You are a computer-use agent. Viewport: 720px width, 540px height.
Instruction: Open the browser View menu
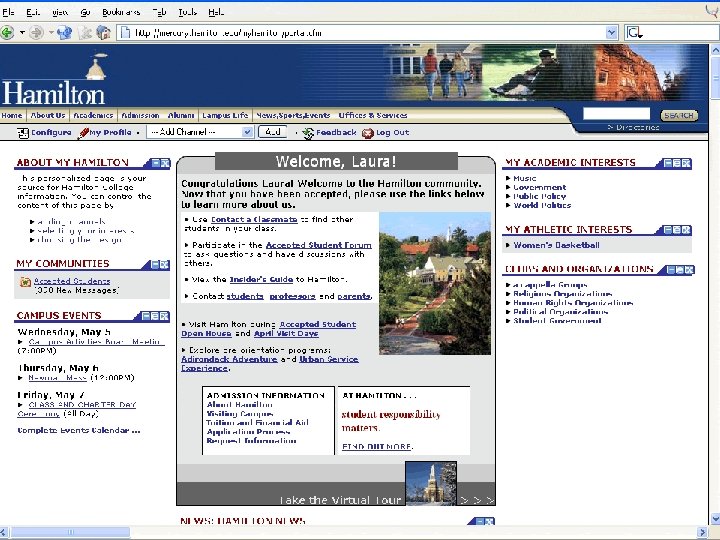[60, 12]
